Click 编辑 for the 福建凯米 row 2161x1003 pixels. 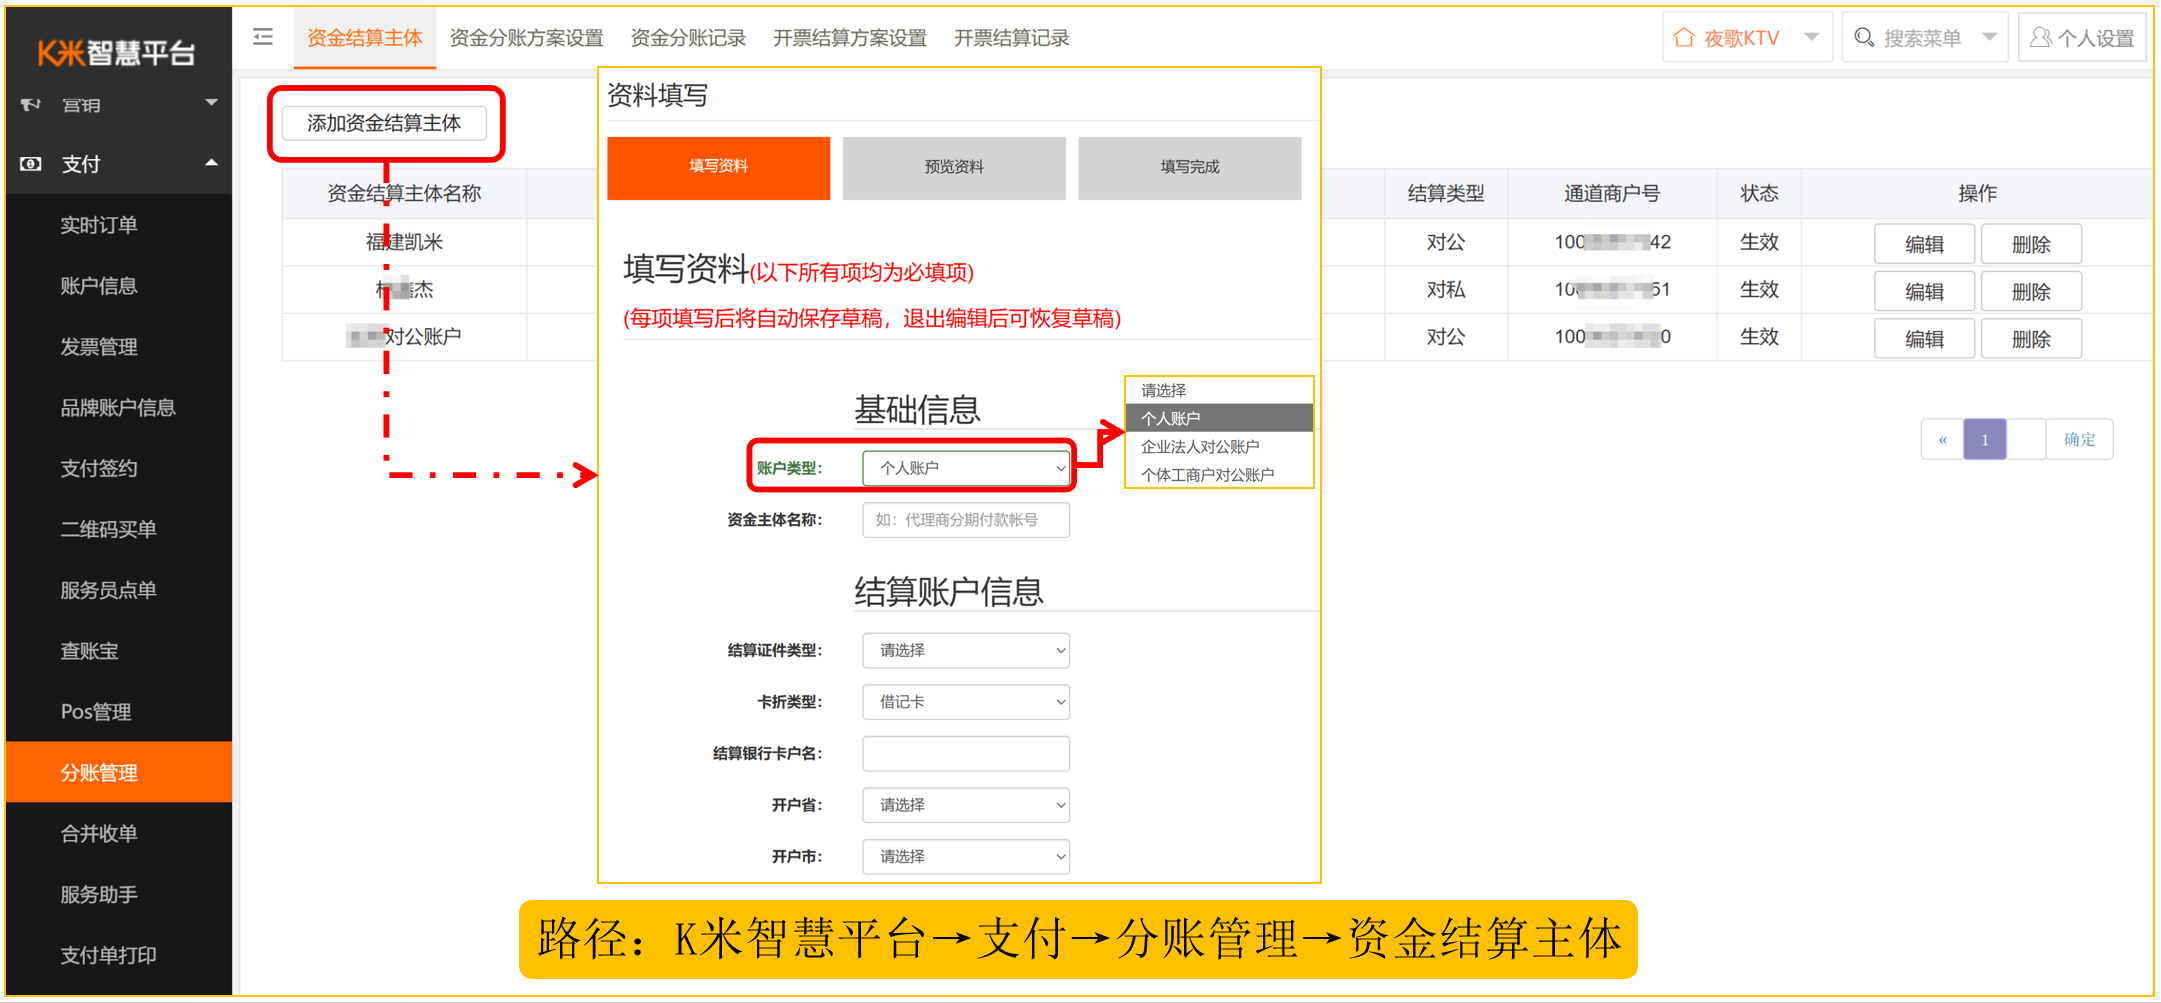tap(1924, 244)
